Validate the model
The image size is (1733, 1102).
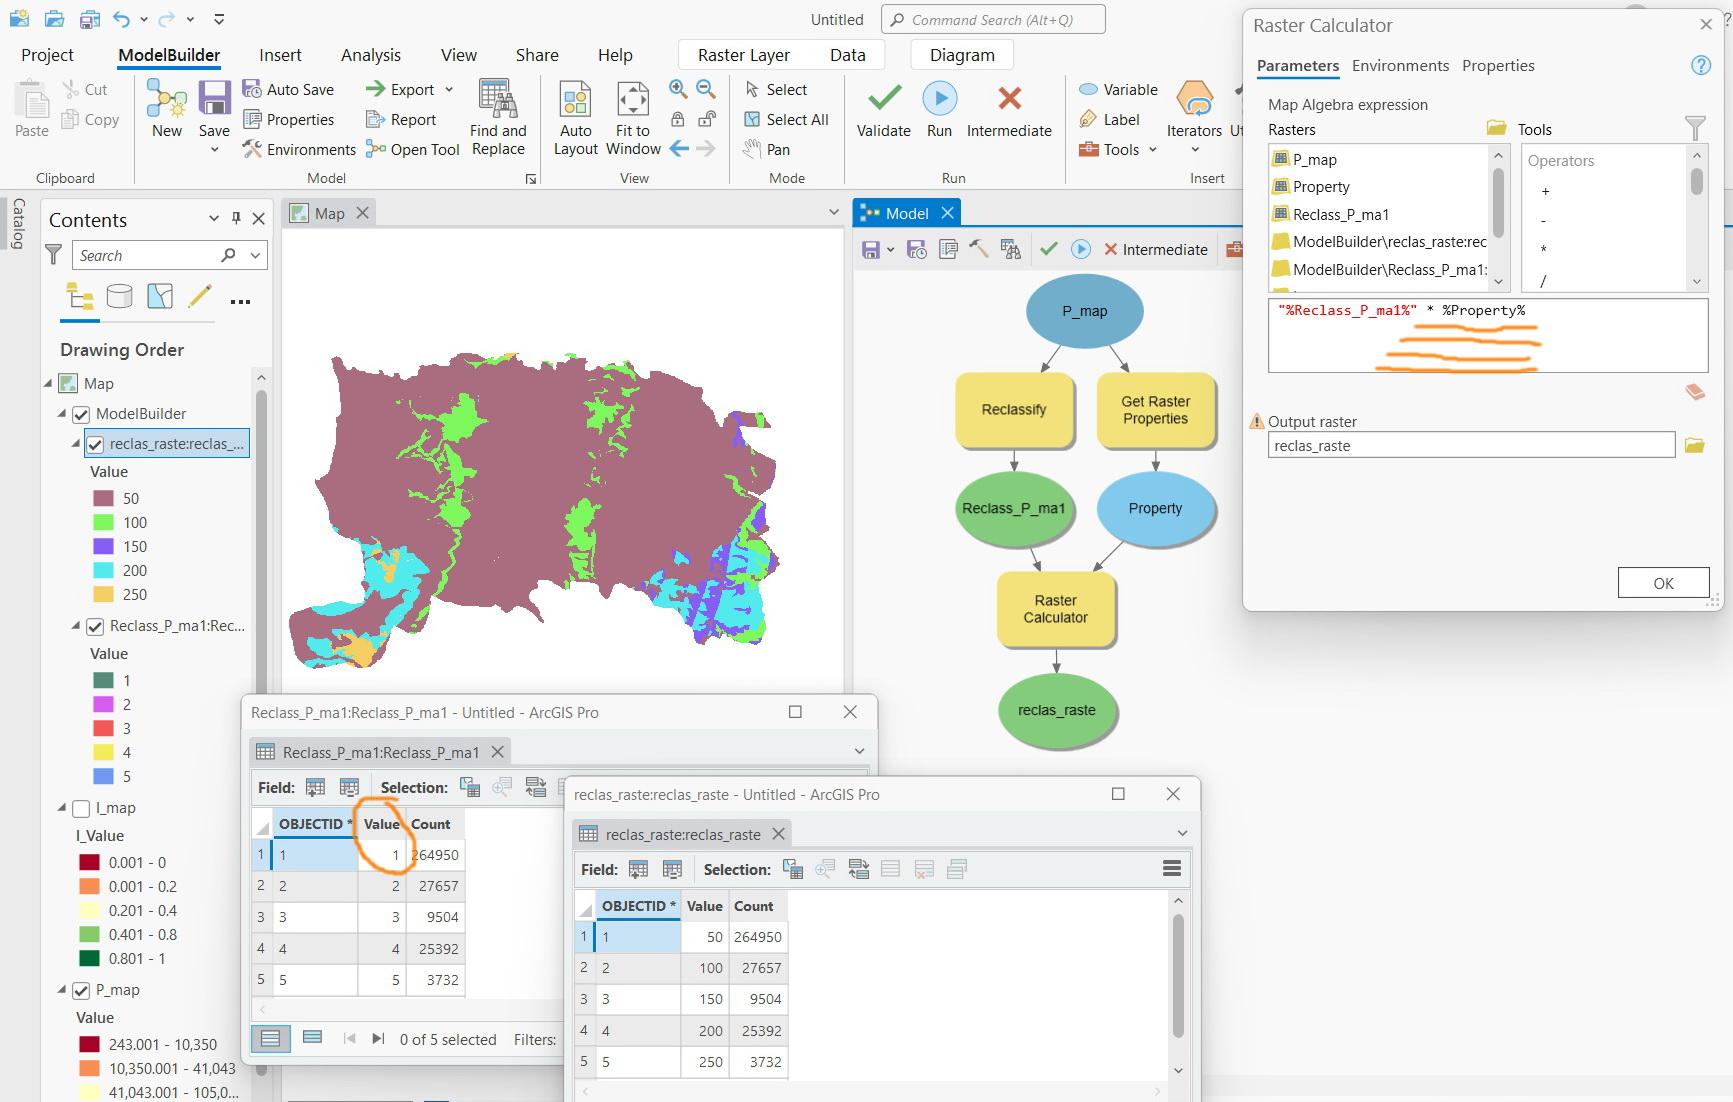coord(883,100)
